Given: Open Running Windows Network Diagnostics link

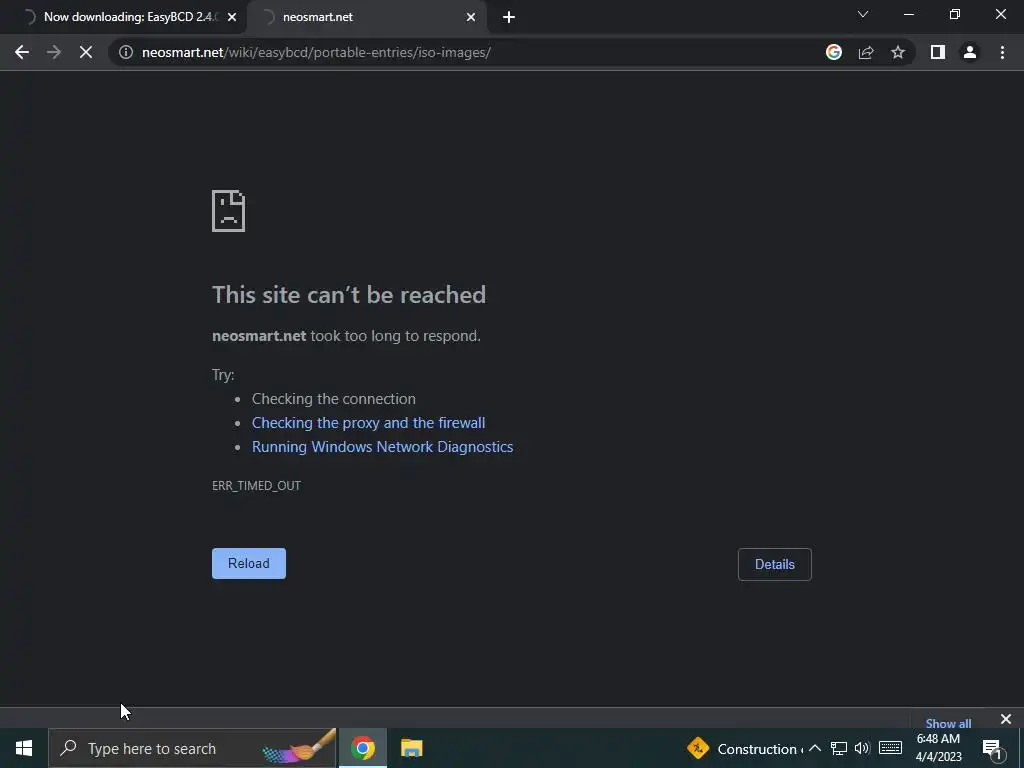Looking at the screenshot, I should click(383, 447).
